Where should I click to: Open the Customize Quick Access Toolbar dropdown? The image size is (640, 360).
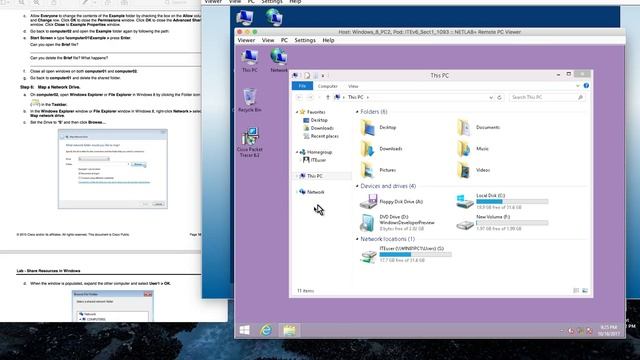click(x=322, y=76)
